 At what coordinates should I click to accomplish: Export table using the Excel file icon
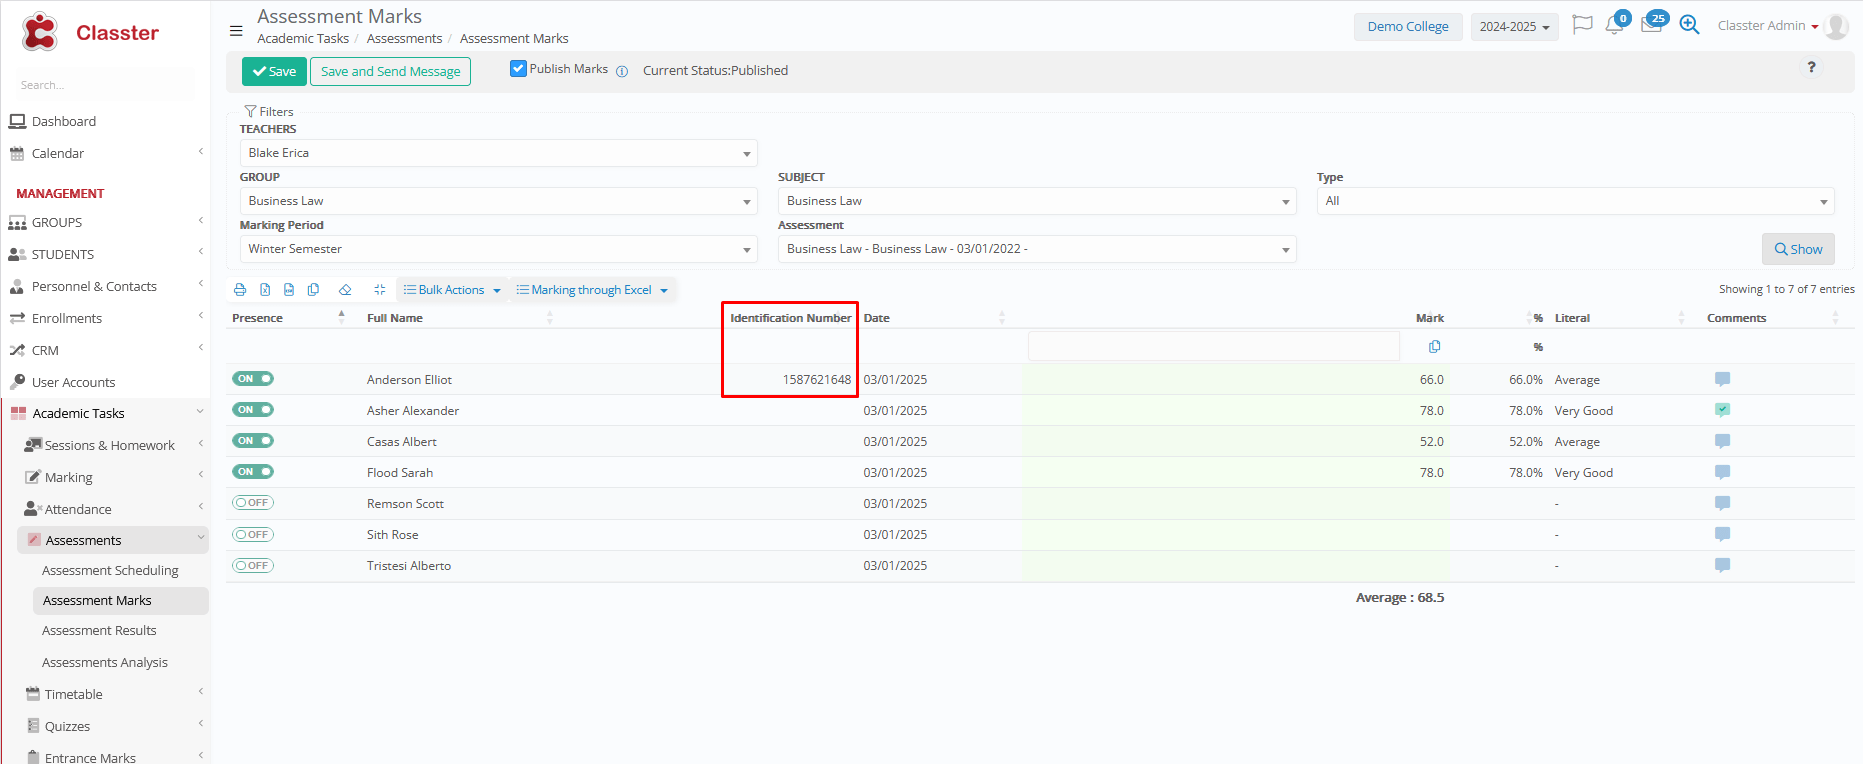pos(265,290)
